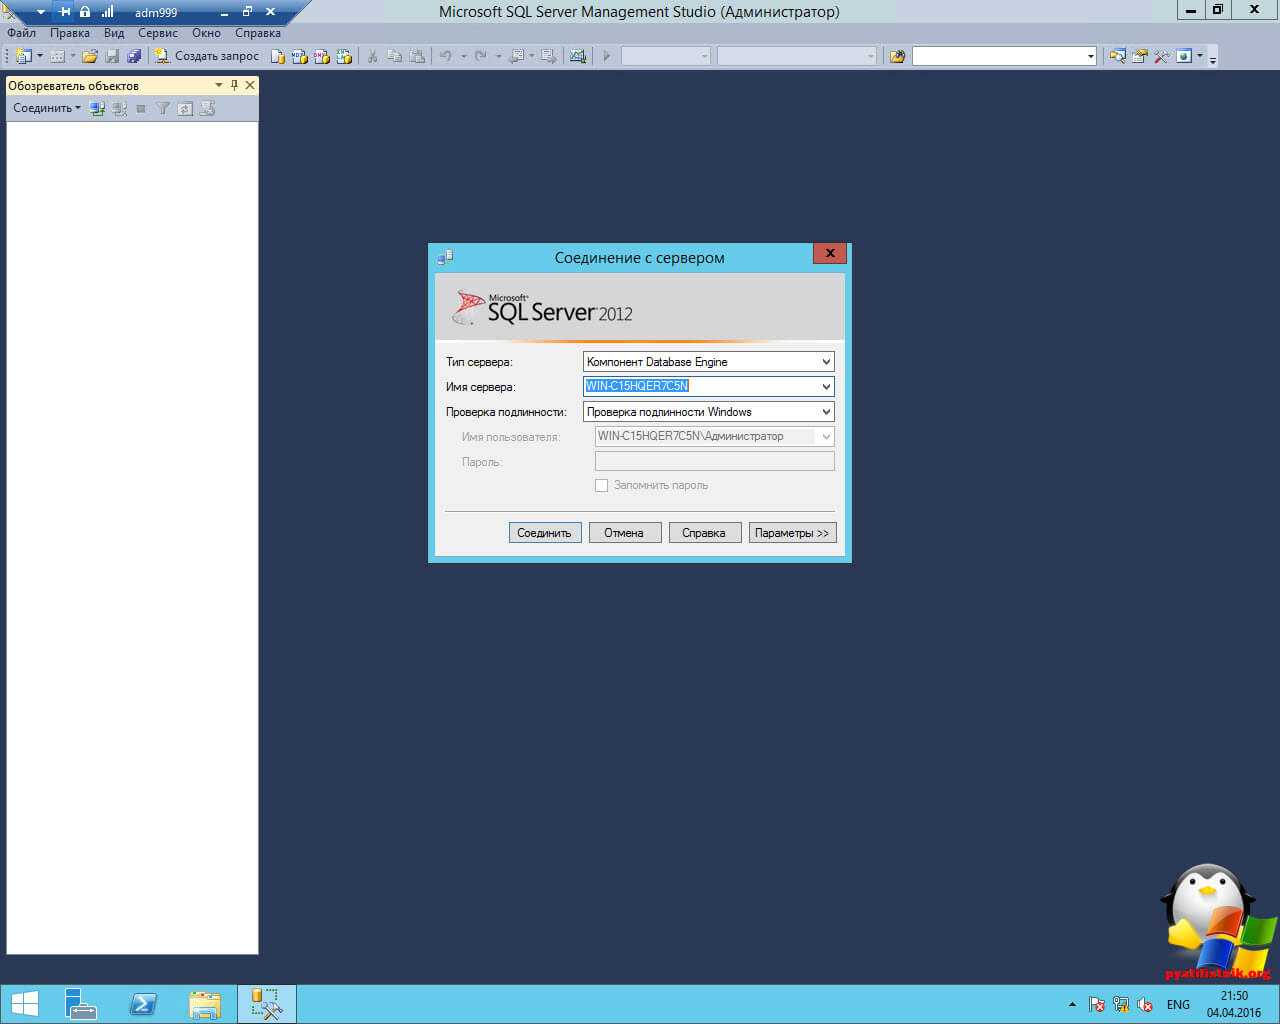
Task: Check the 'Запомнить пароль' checkbox
Action: coord(602,485)
